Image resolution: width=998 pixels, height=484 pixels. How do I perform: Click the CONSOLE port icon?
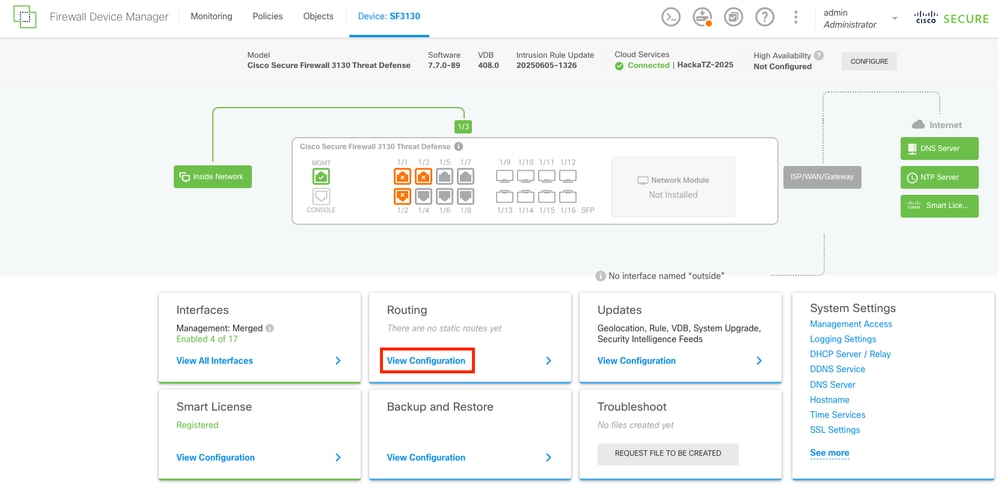[321, 196]
